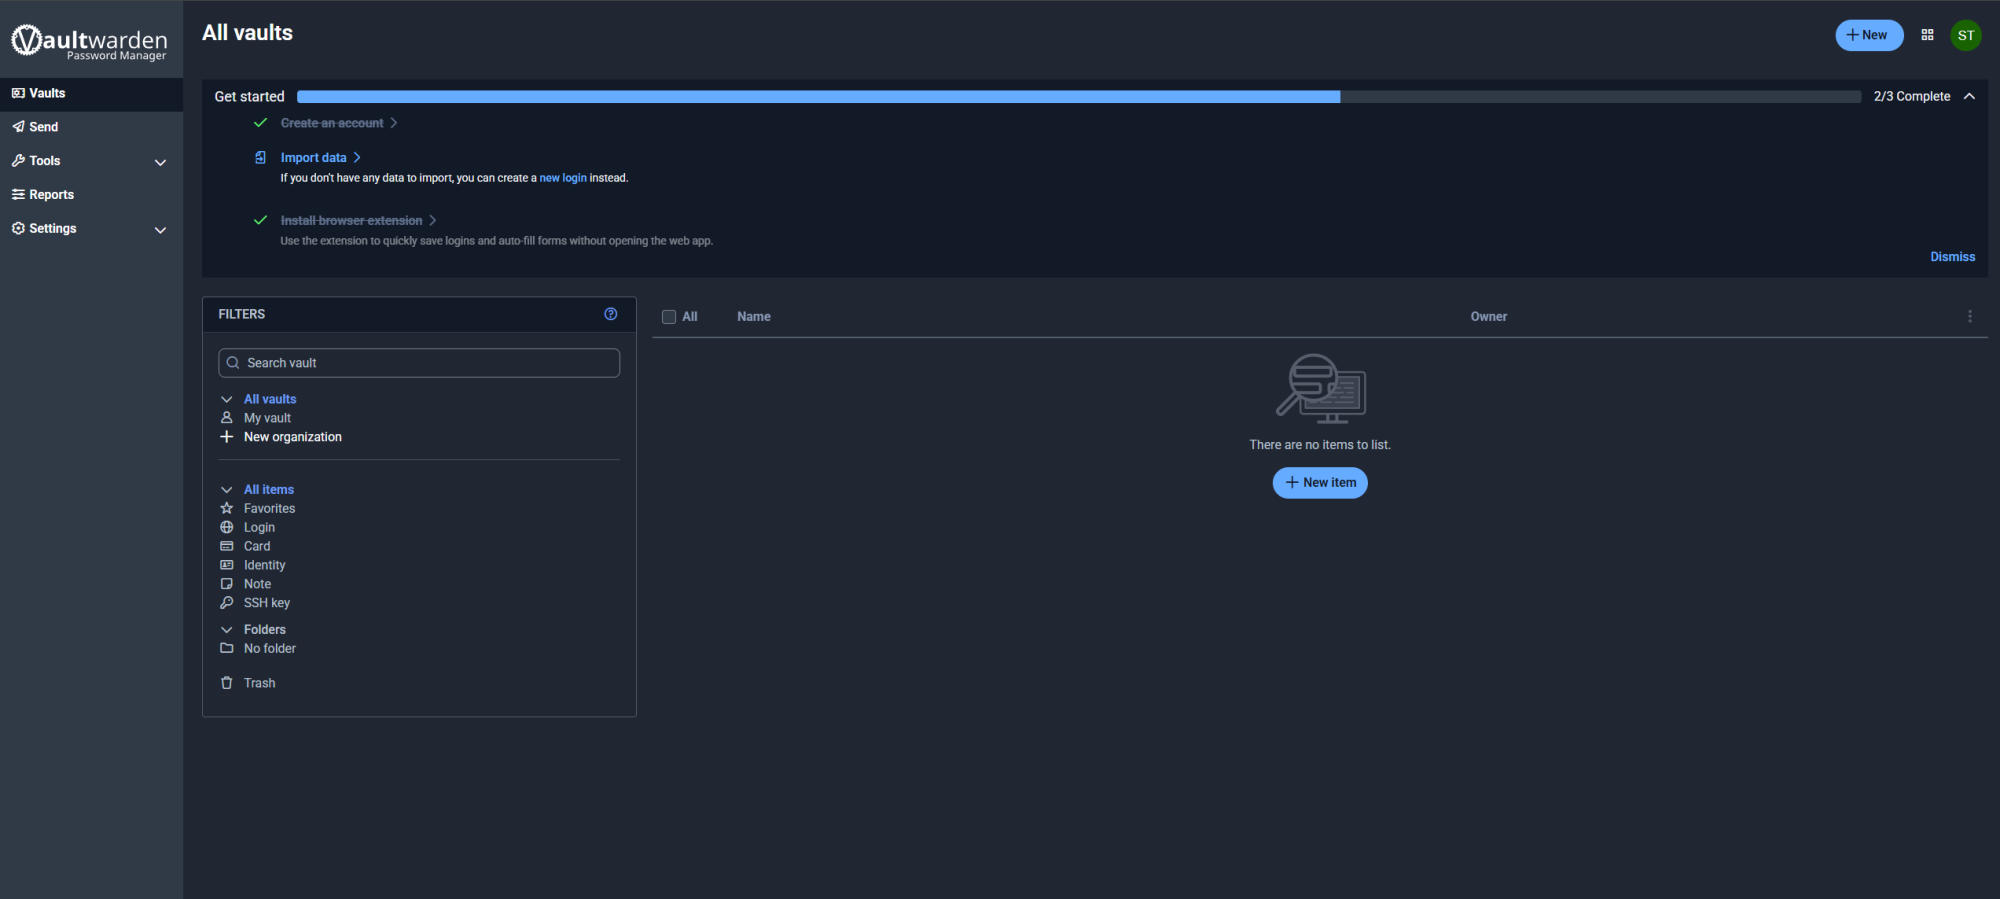The width and height of the screenshot is (2000, 899).
Task: Filter by SSH key type
Action: (x=266, y=603)
